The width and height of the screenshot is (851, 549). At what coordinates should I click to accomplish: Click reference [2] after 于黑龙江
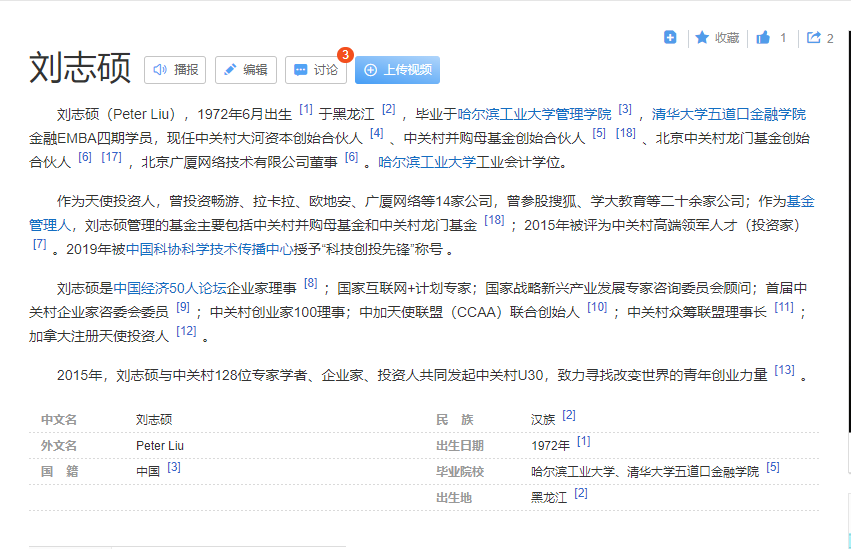[x=389, y=109]
